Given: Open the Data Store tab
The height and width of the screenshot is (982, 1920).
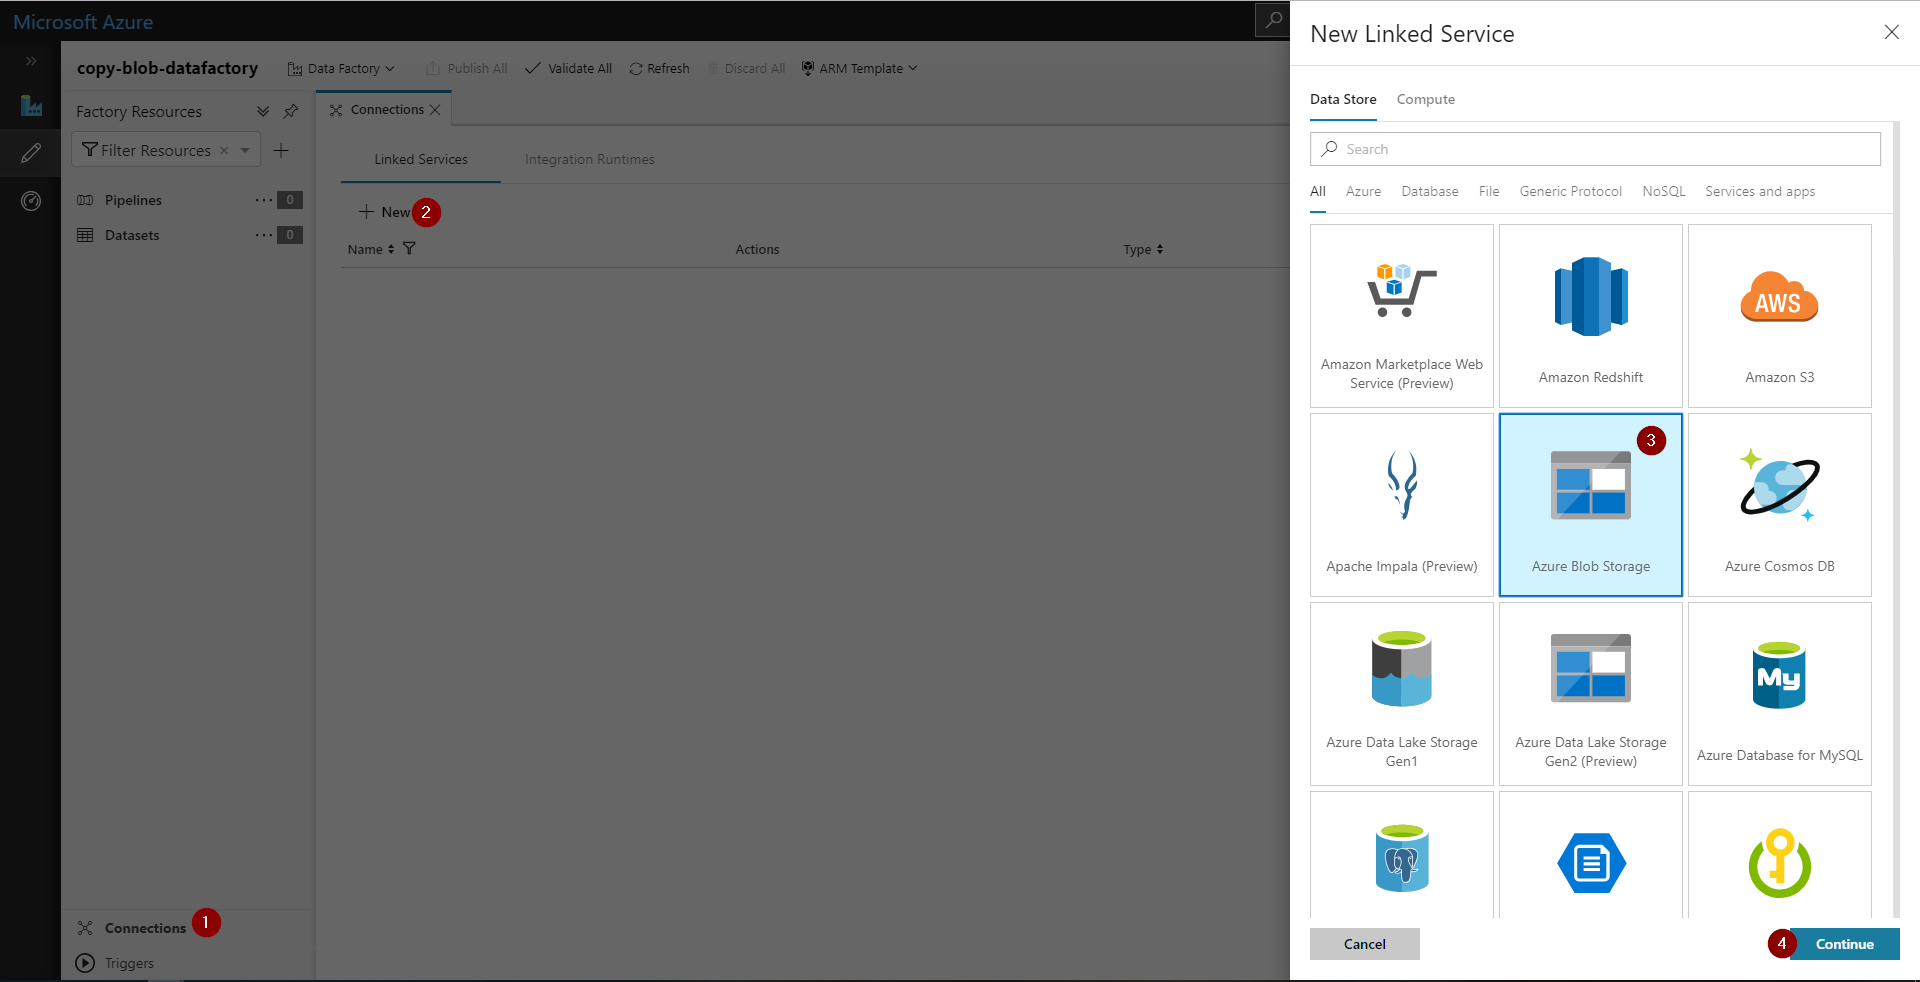Looking at the screenshot, I should click(x=1343, y=99).
